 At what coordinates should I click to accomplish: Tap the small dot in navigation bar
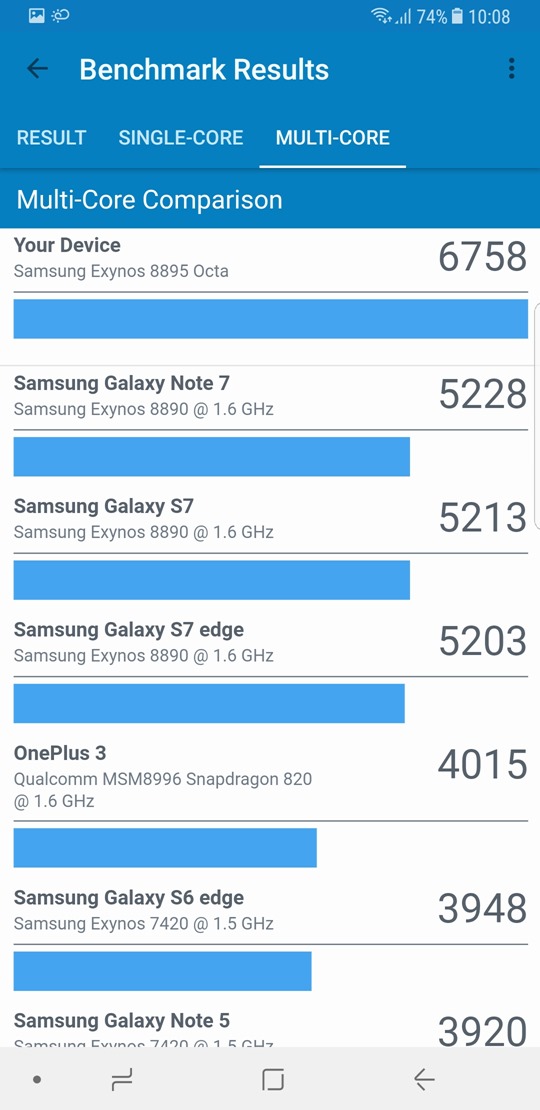(37, 1080)
